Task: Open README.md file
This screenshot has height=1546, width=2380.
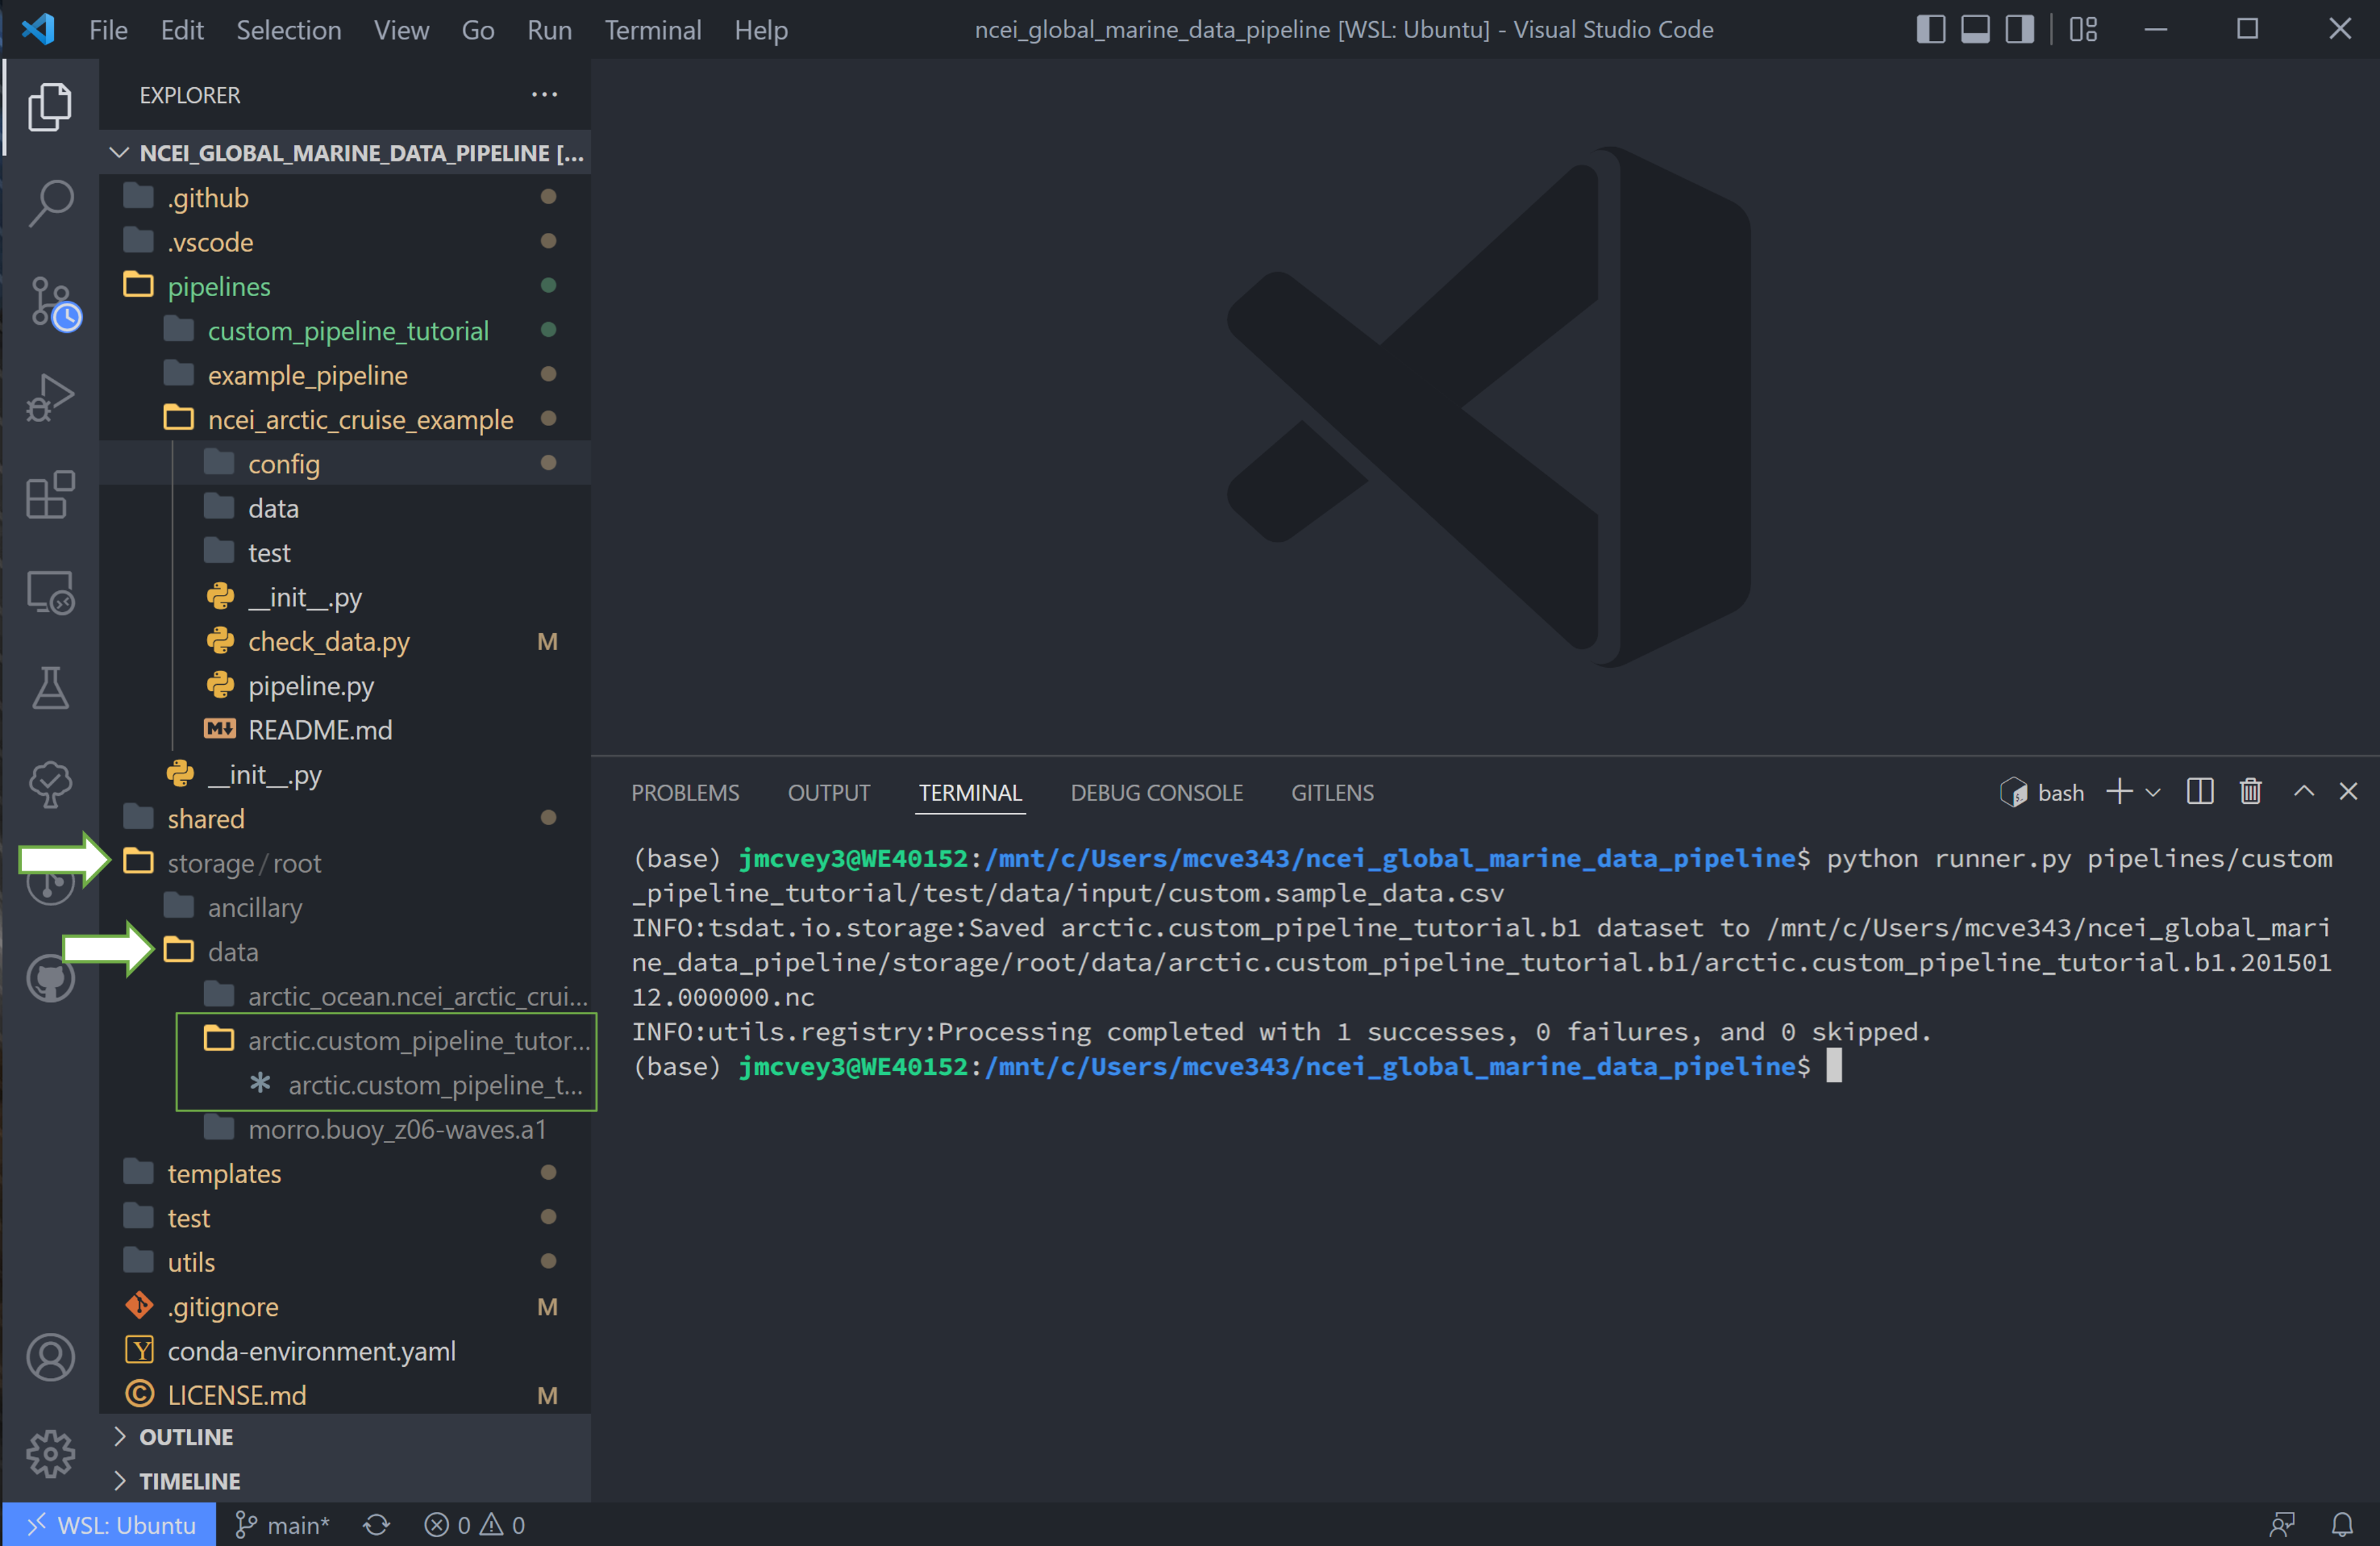Action: (345, 730)
